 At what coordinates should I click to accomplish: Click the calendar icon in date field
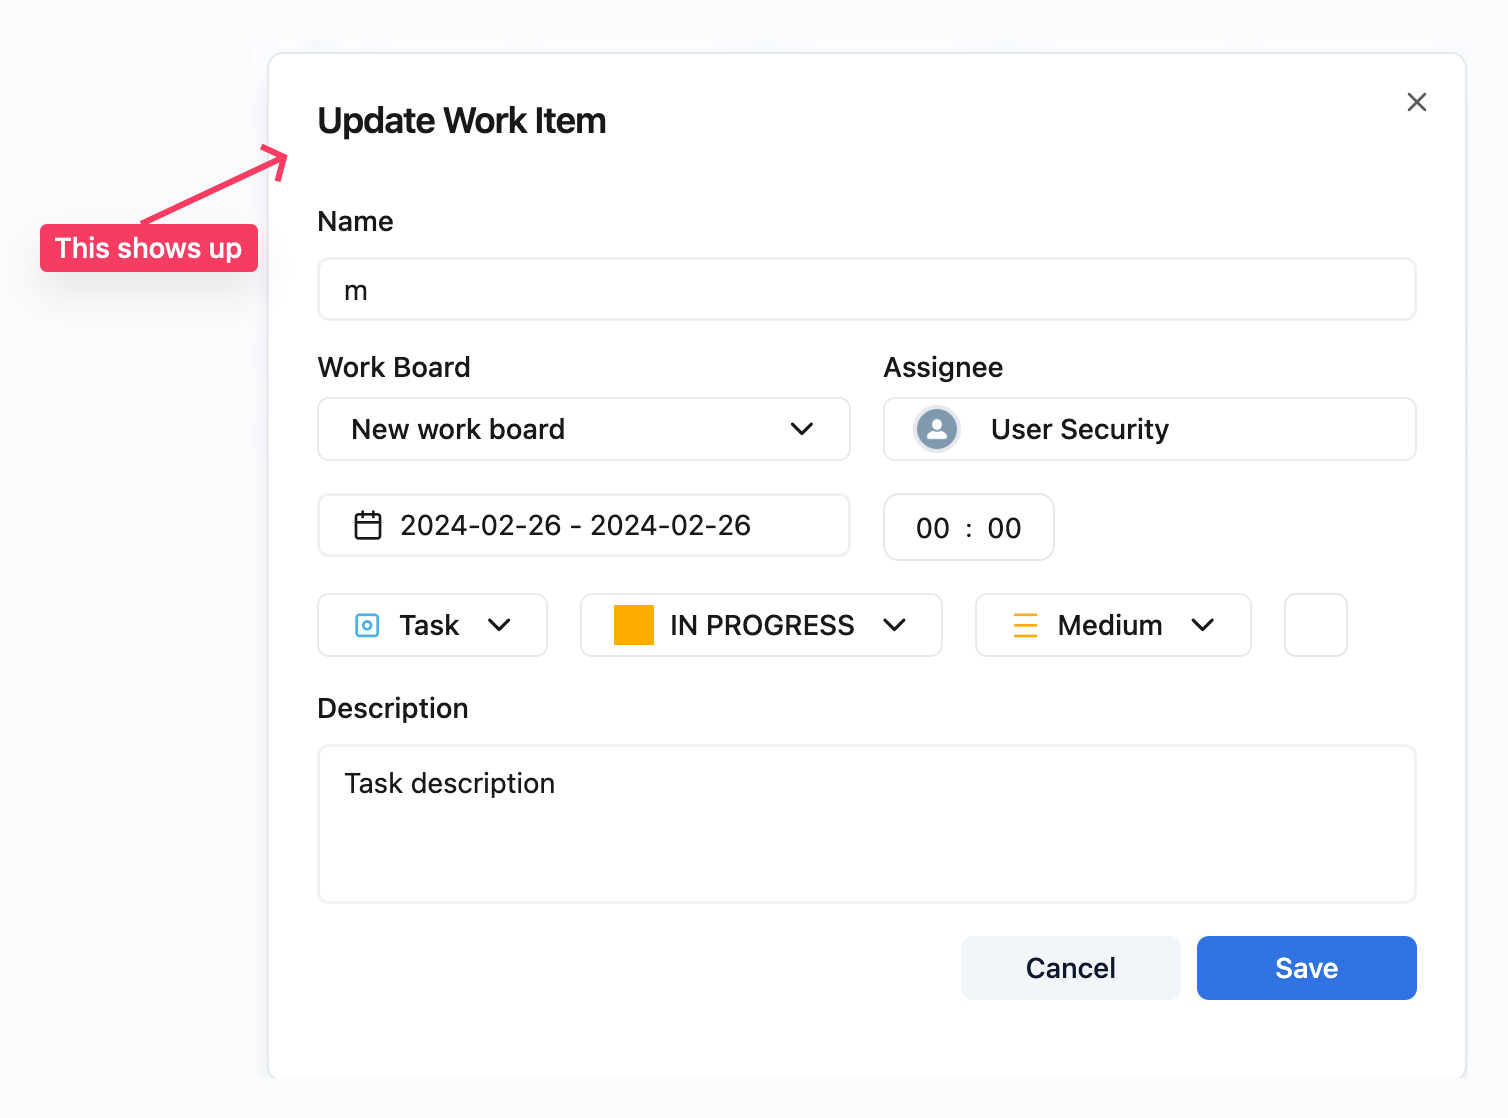368,526
